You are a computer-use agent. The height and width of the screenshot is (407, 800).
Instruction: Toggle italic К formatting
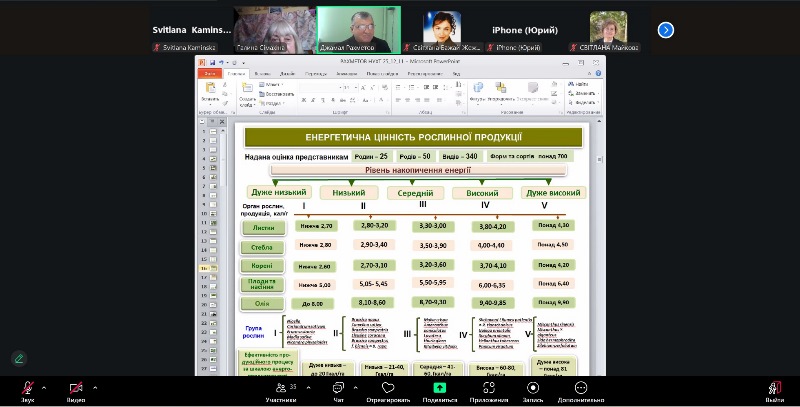(313, 100)
